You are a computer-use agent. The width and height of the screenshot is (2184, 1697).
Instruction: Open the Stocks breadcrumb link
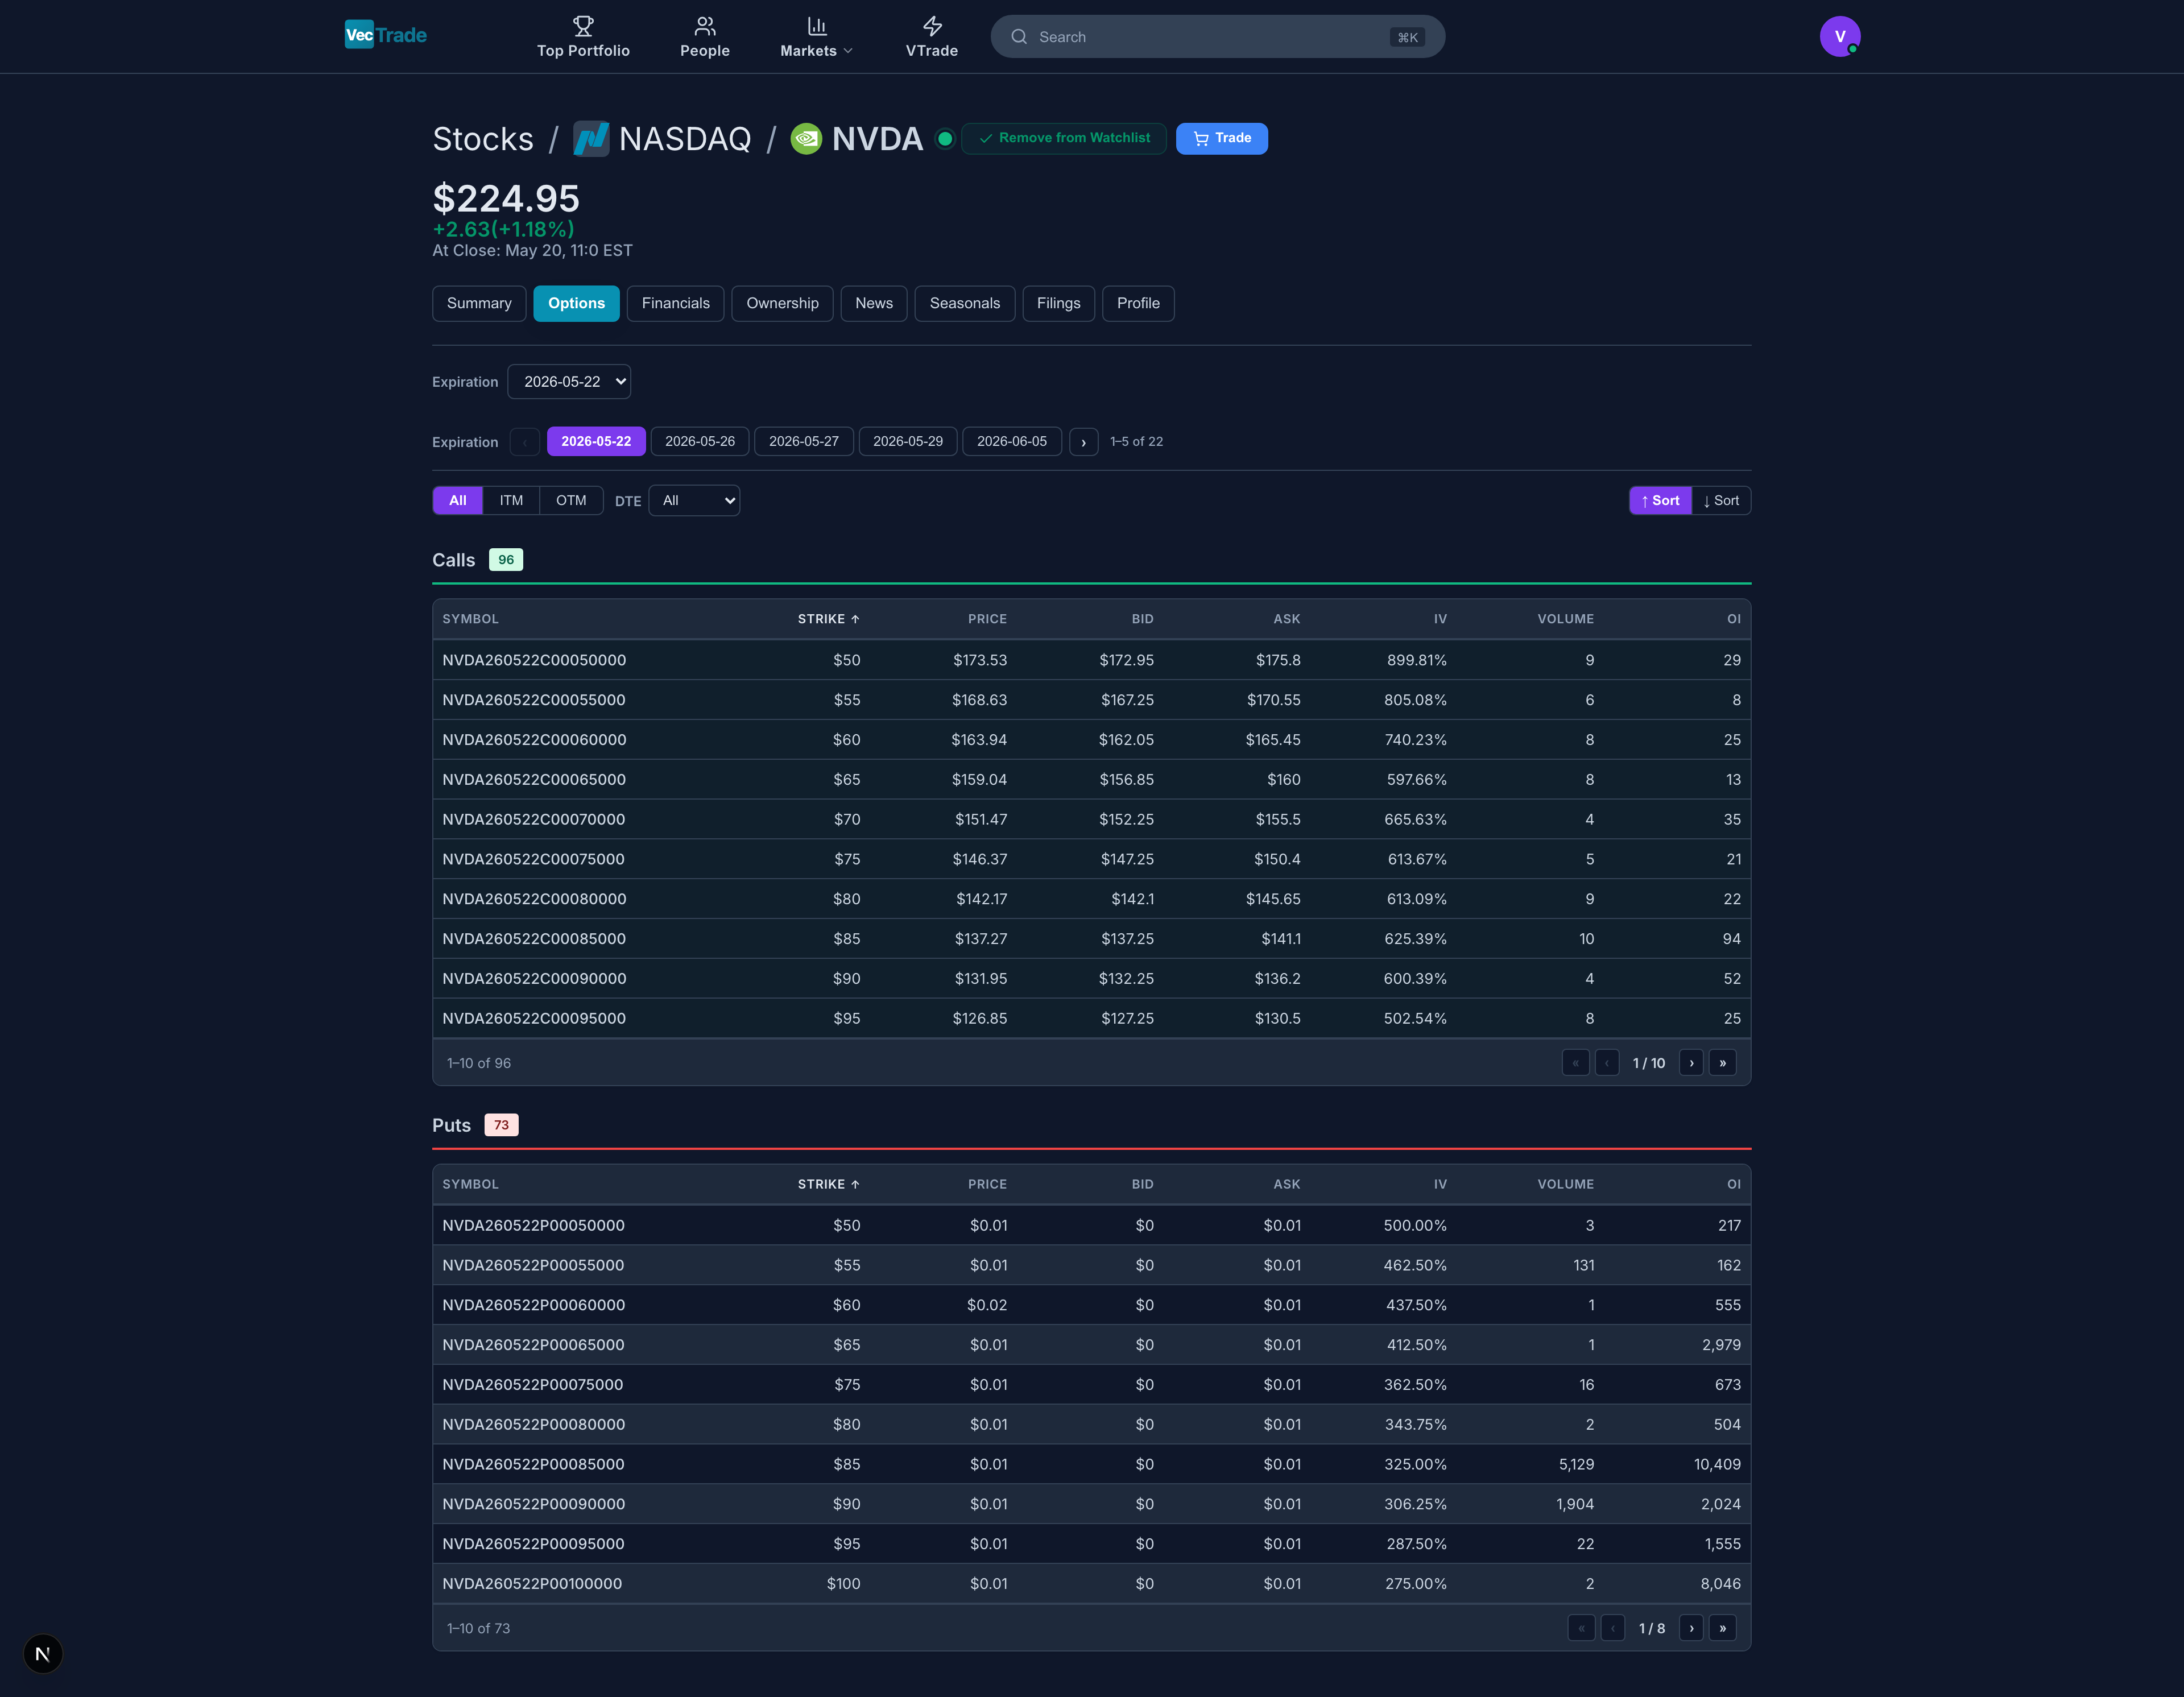pos(483,139)
